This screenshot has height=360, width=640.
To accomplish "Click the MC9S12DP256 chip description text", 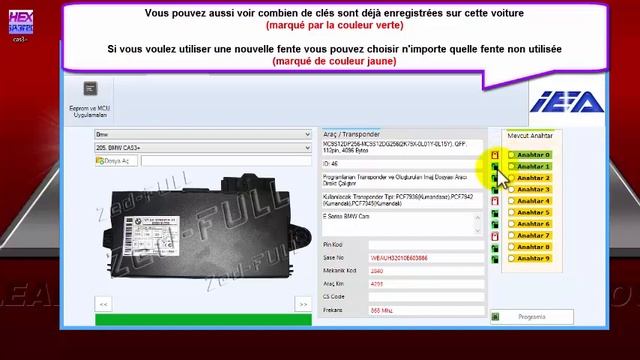I will [395, 147].
